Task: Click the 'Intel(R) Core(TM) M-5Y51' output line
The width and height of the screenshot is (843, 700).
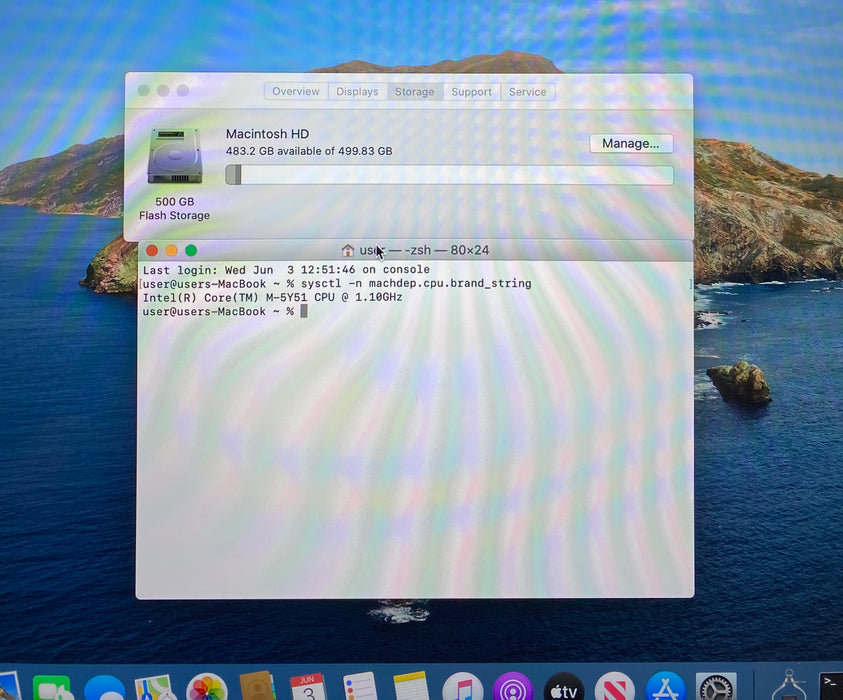Action: point(272,297)
